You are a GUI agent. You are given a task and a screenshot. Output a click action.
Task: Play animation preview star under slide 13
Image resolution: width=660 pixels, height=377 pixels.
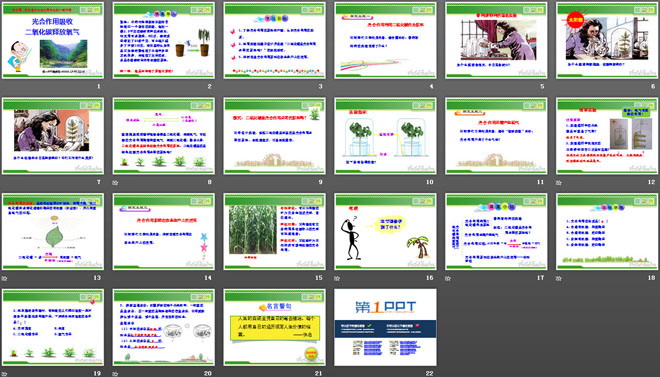tap(4, 278)
